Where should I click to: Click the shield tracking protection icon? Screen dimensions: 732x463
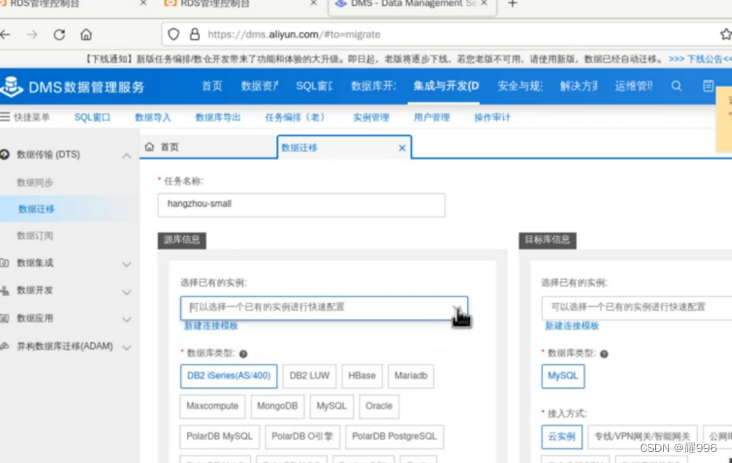(174, 35)
